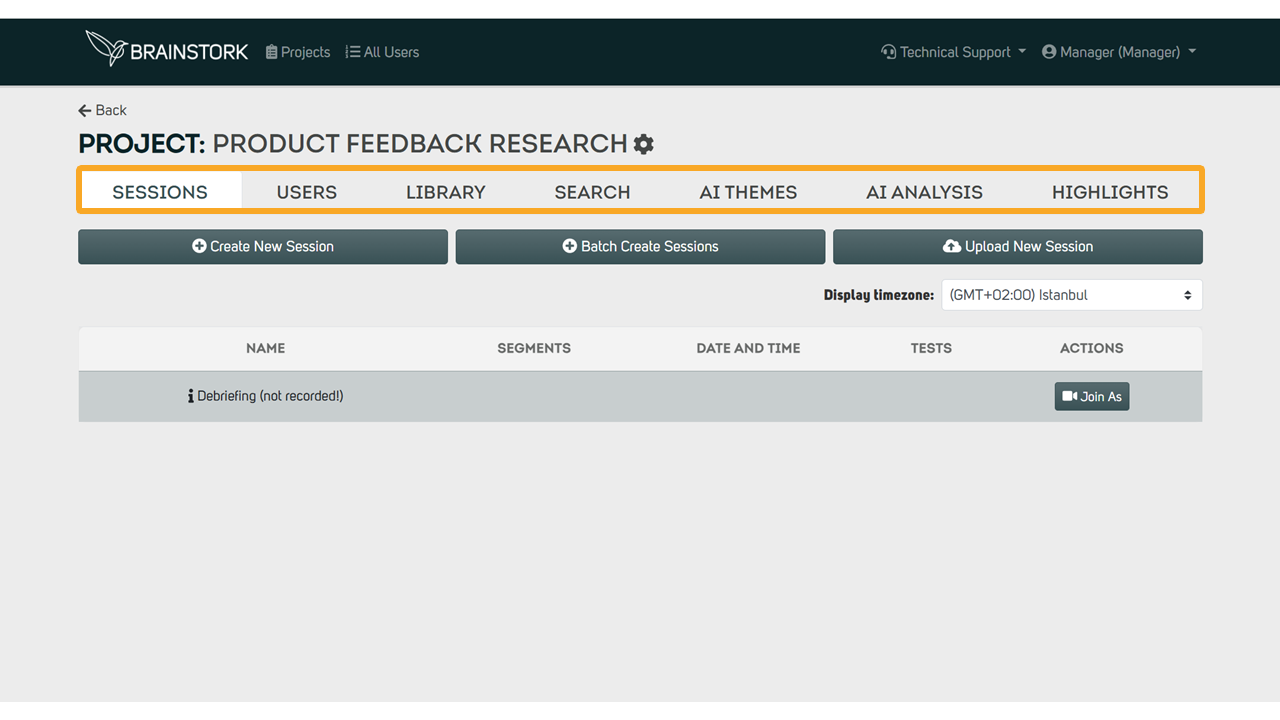Open the Manager account dropdown
This screenshot has width=1280, height=720.
click(x=1118, y=52)
